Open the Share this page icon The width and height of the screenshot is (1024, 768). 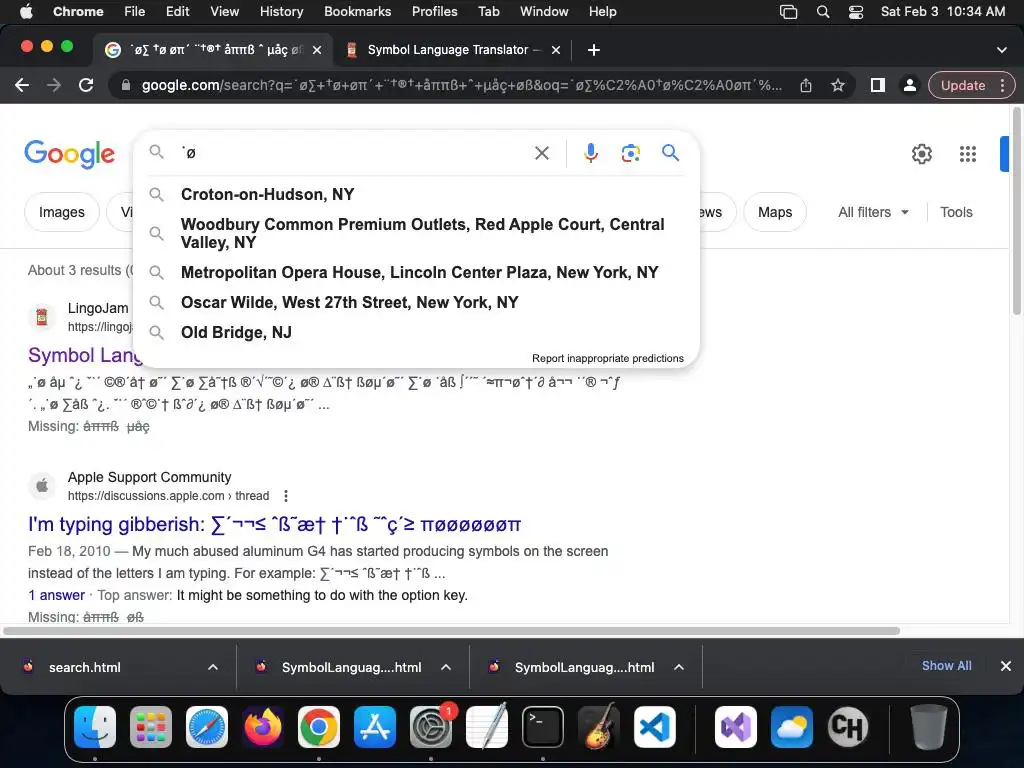(806, 85)
